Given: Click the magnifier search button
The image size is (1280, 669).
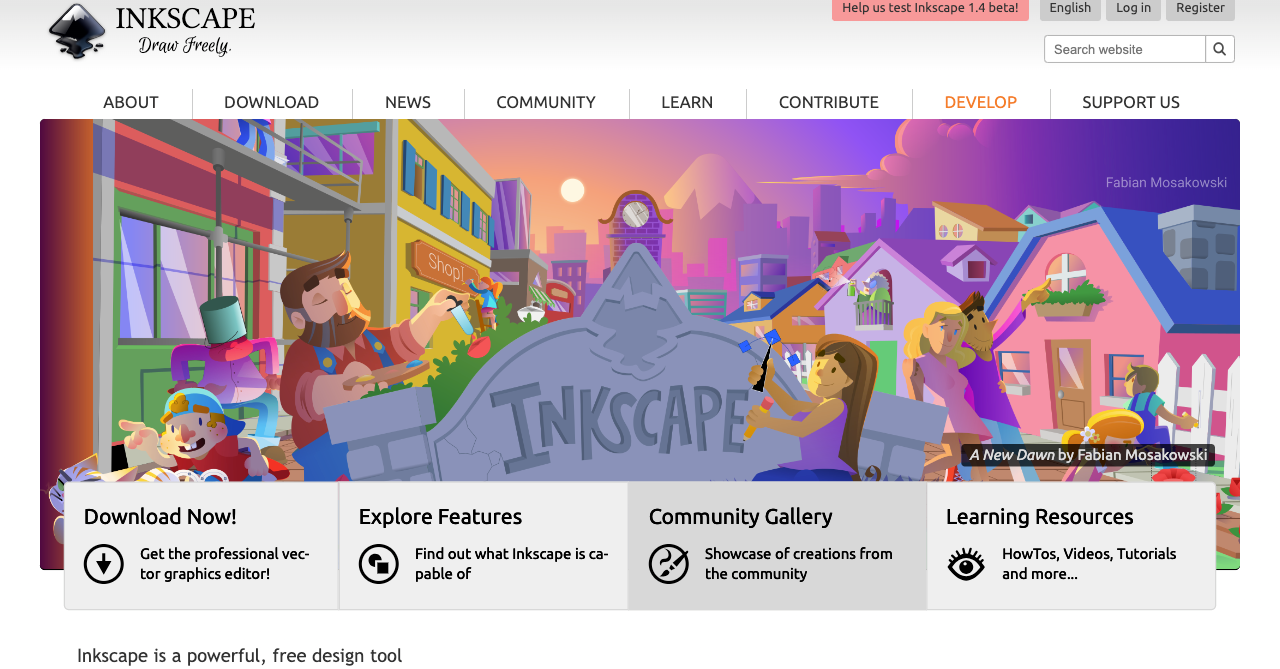Looking at the screenshot, I should click(x=1220, y=49).
